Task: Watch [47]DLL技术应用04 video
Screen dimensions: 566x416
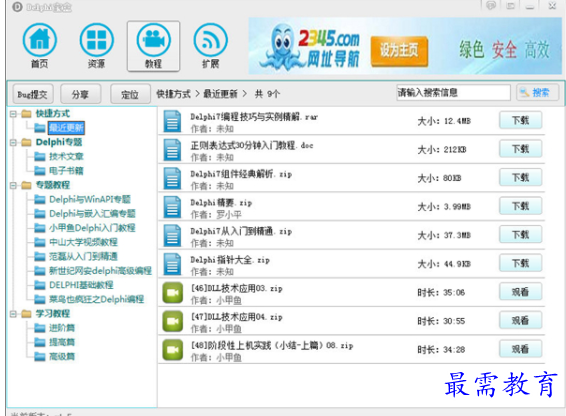Action: click(x=521, y=320)
